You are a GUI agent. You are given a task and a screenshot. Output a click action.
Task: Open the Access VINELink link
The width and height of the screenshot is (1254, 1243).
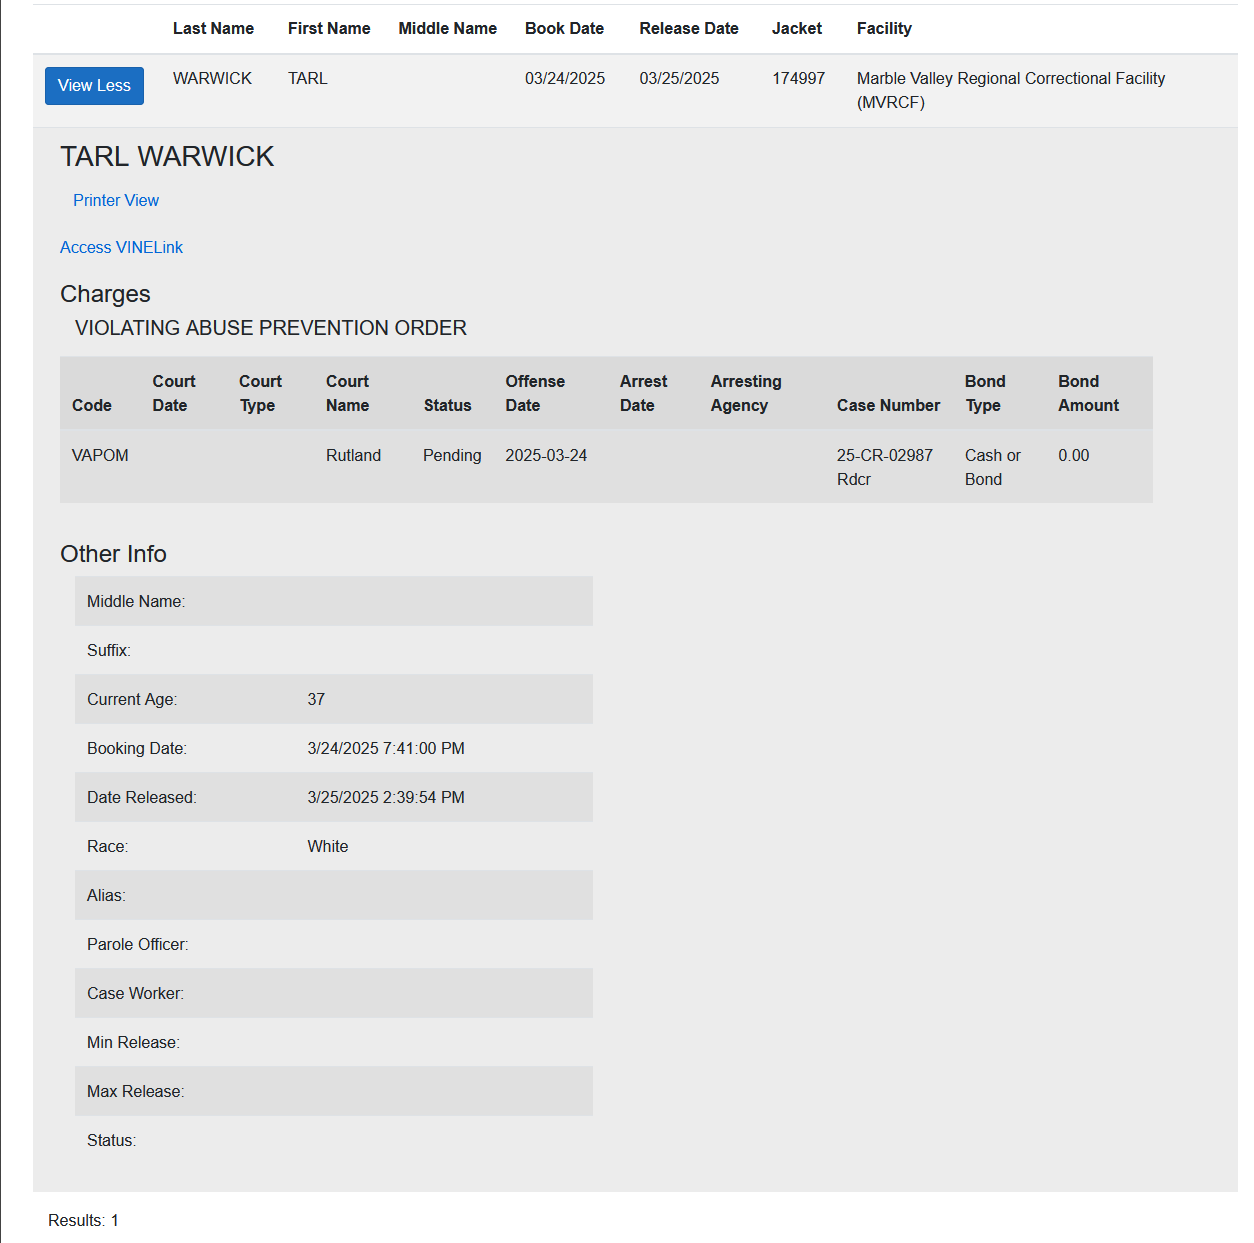click(x=121, y=247)
